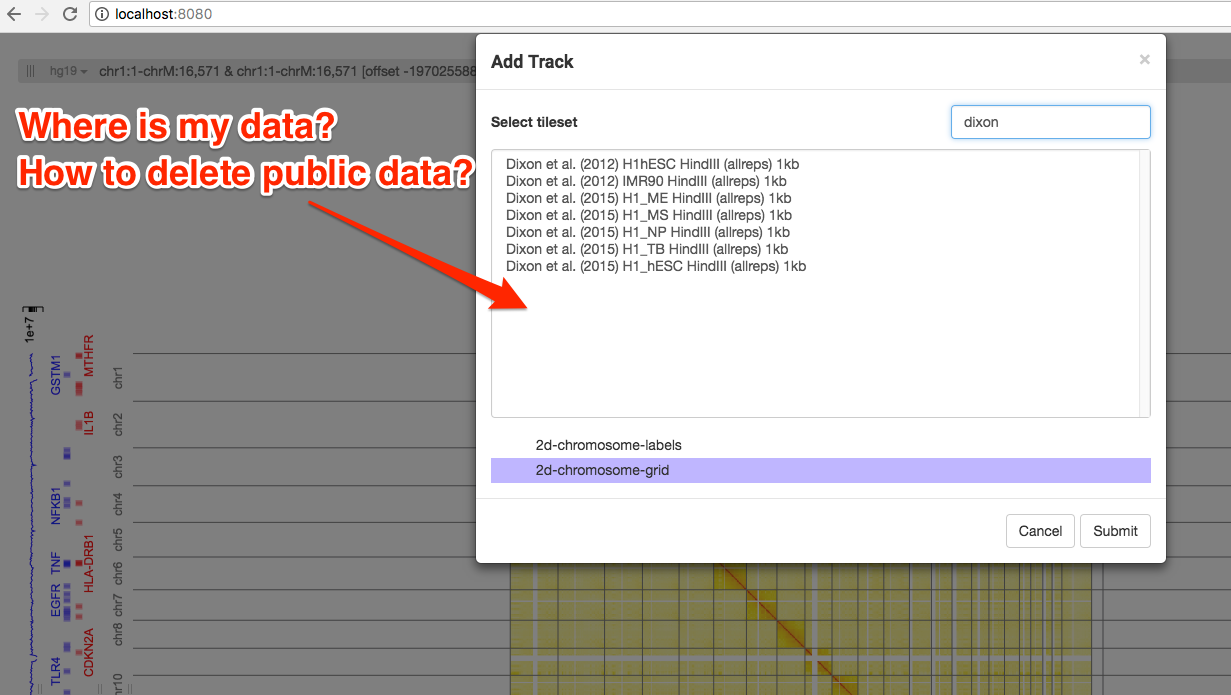Reload the page with the refresh icon

point(70,15)
